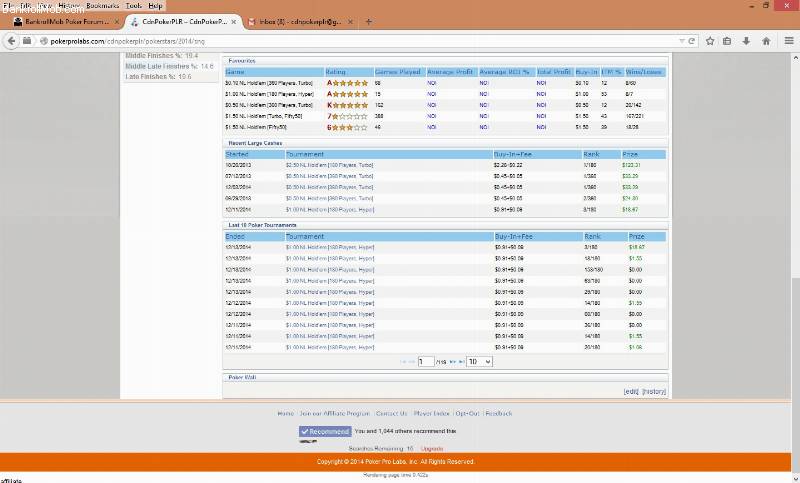
Task: Open the Help menu
Action: (156, 6)
